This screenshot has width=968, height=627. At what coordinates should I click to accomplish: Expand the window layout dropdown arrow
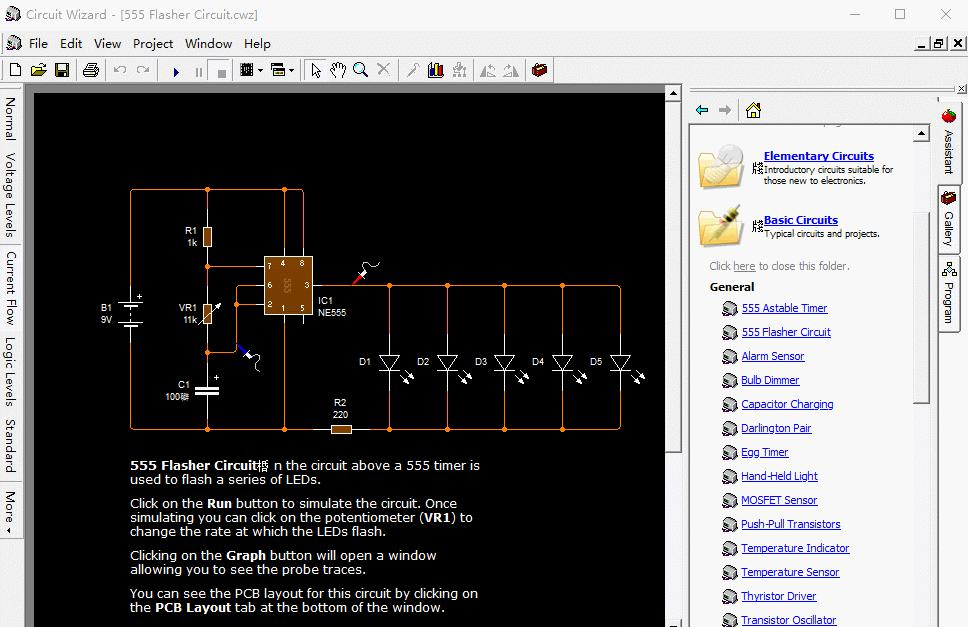click(291, 71)
